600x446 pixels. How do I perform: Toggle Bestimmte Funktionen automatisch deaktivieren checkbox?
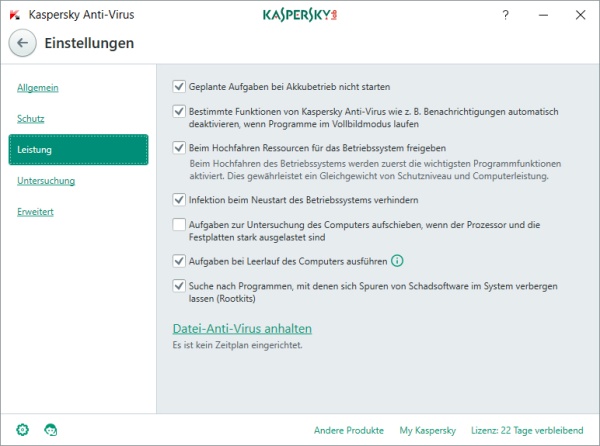point(179,111)
